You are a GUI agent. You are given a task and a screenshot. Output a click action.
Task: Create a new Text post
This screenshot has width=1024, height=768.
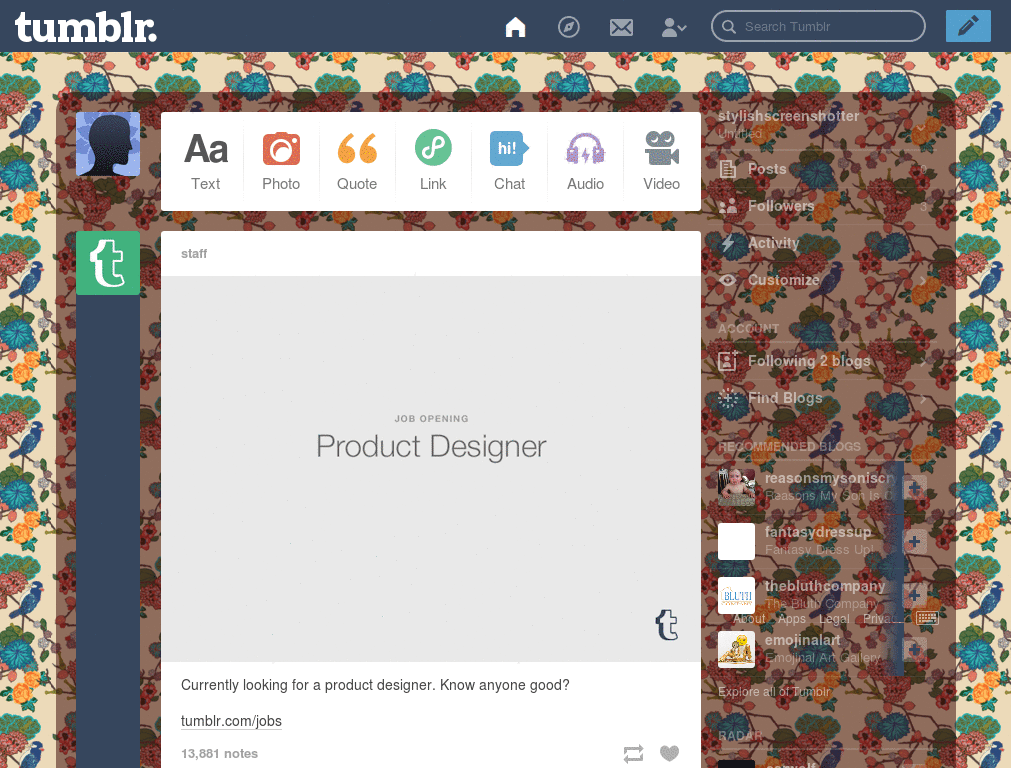tap(206, 161)
